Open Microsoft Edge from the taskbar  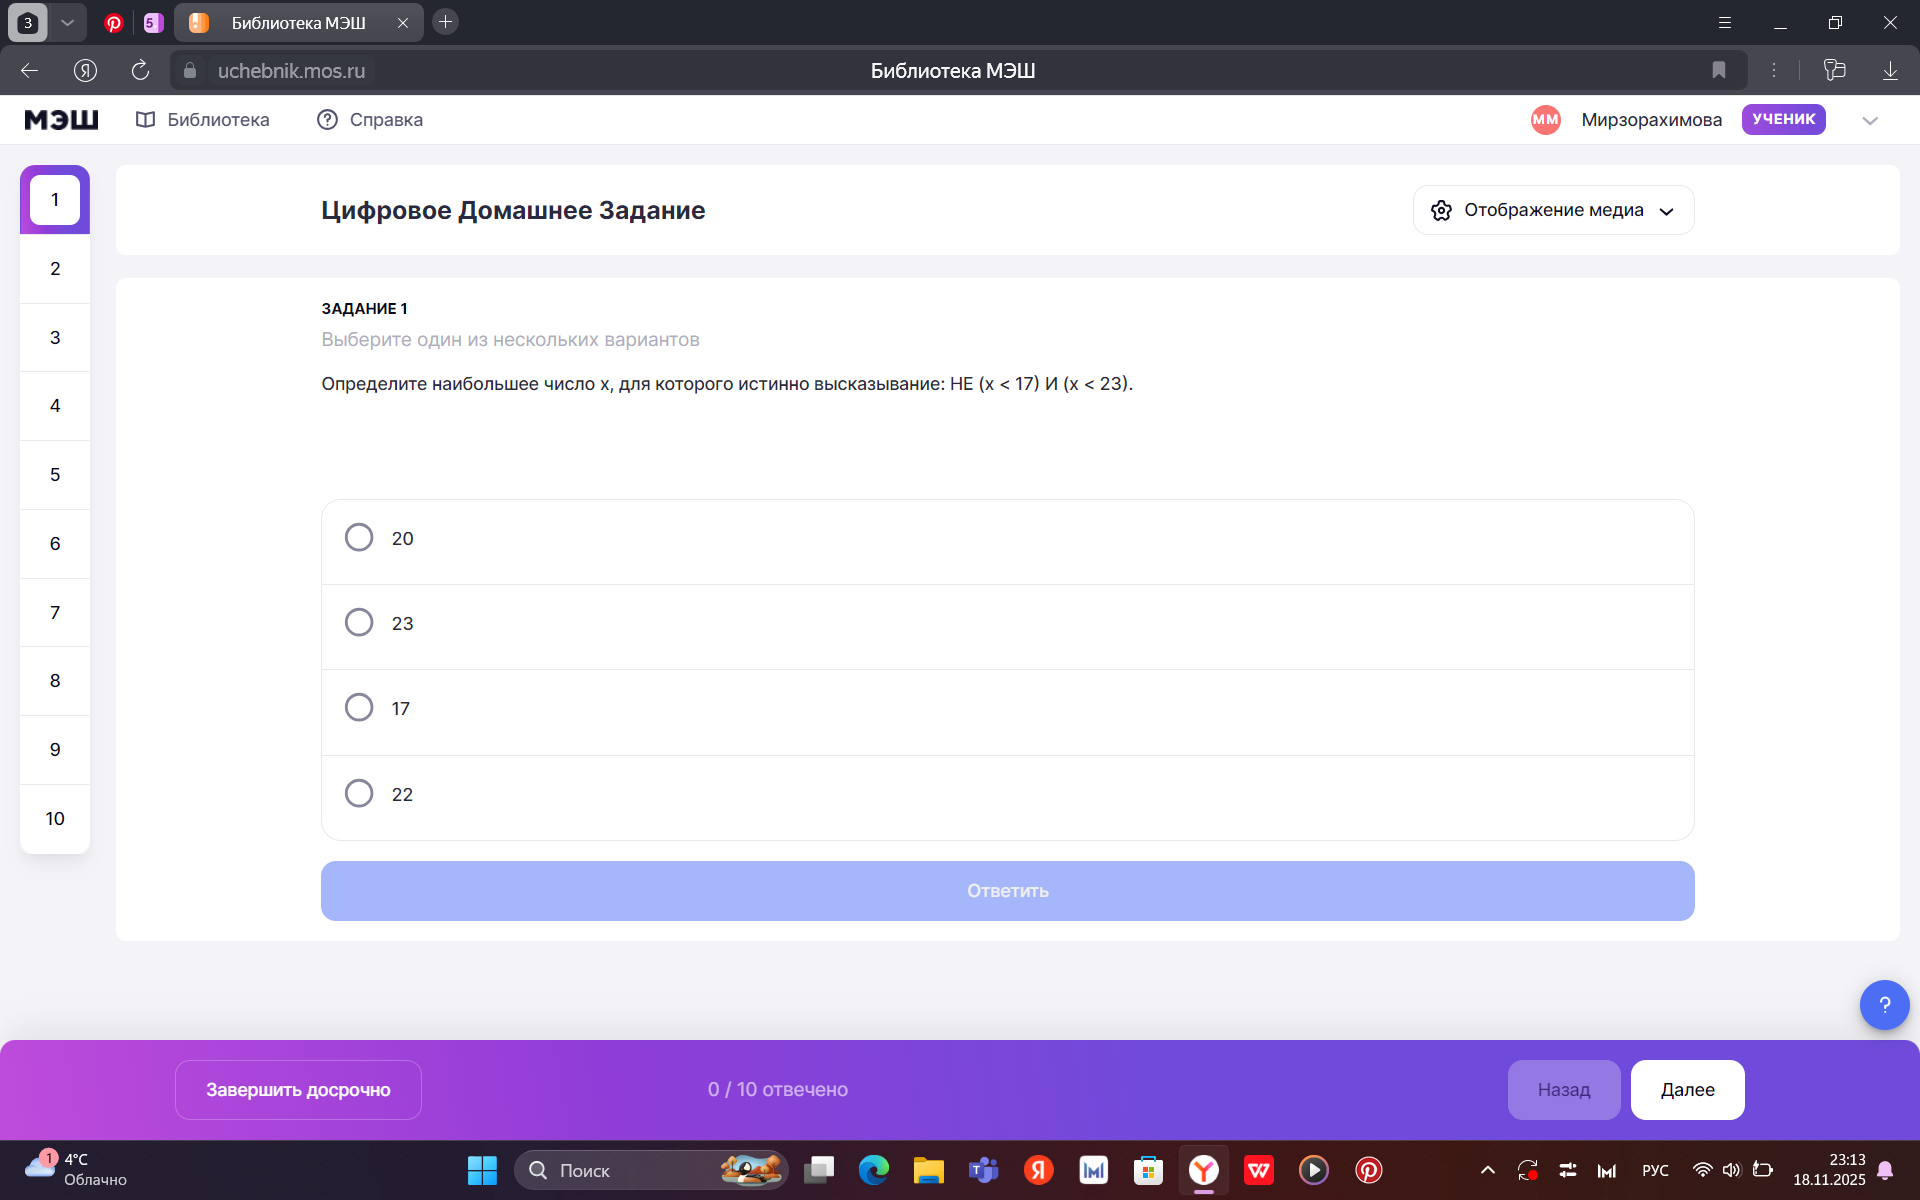click(873, 1170)
